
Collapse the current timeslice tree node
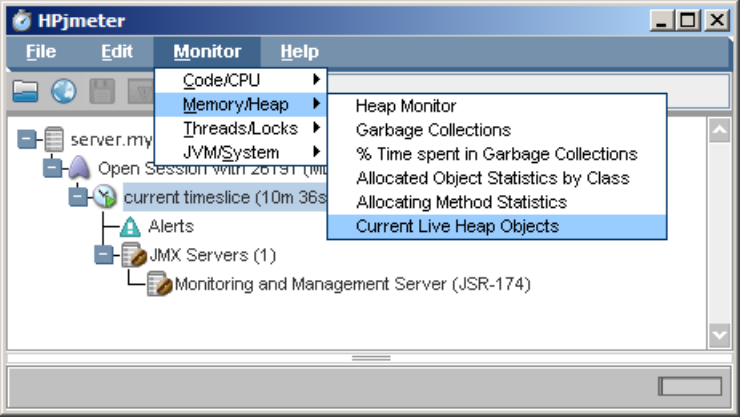pyautogui.click(x=77, y=197)
